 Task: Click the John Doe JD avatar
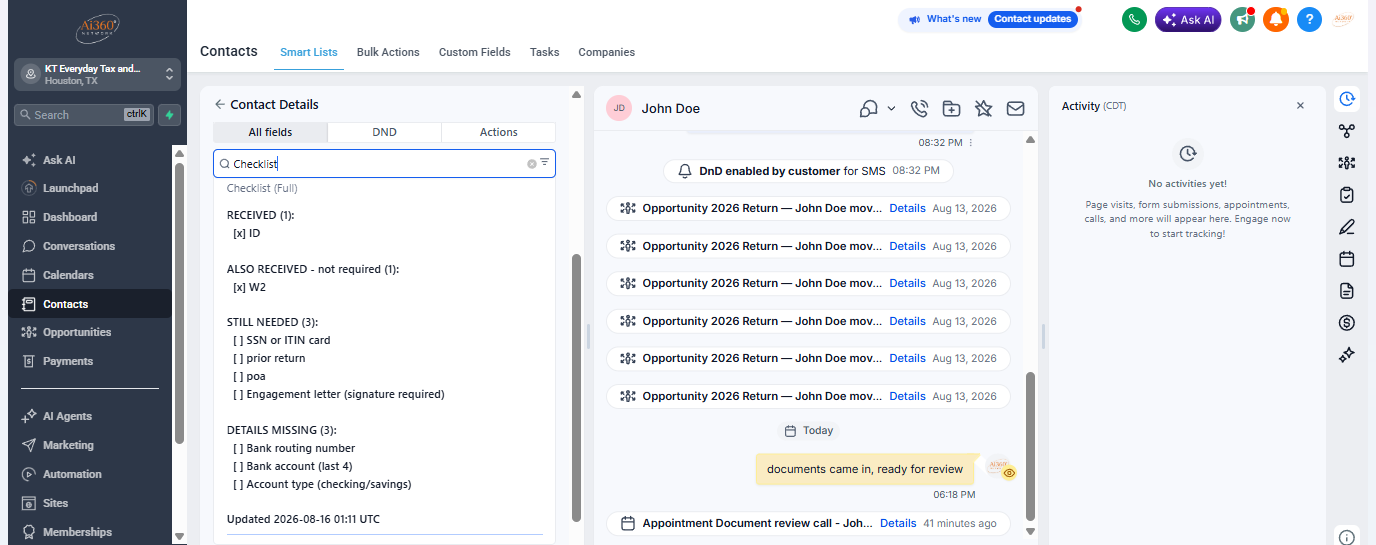[x=619, y=108]
